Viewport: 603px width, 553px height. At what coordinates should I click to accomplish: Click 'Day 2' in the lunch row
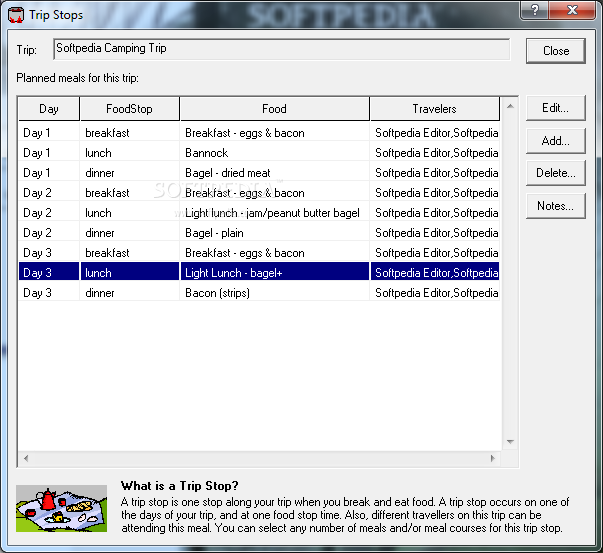coord(49,213)
